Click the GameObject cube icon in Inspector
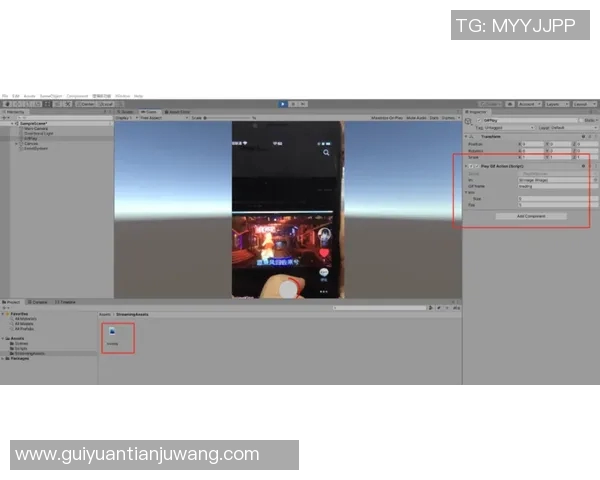 pos(467,120)
